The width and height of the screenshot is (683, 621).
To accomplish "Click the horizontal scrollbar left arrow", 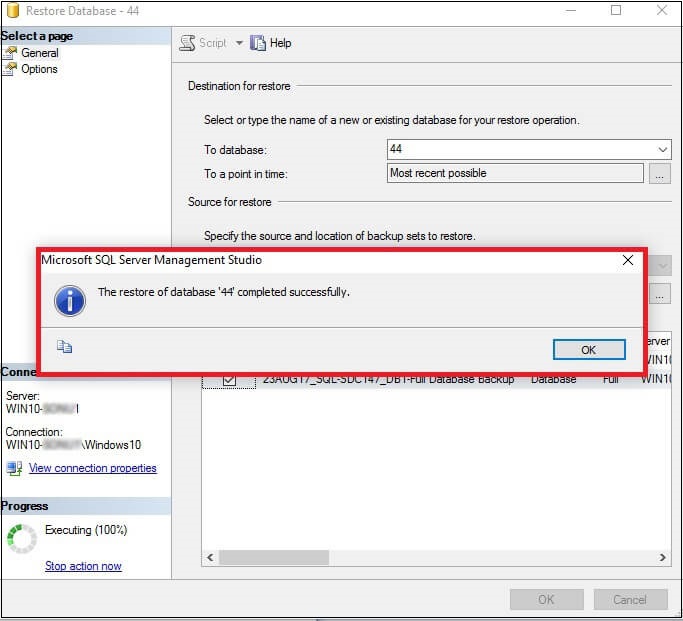I will [x=210, y=557].
